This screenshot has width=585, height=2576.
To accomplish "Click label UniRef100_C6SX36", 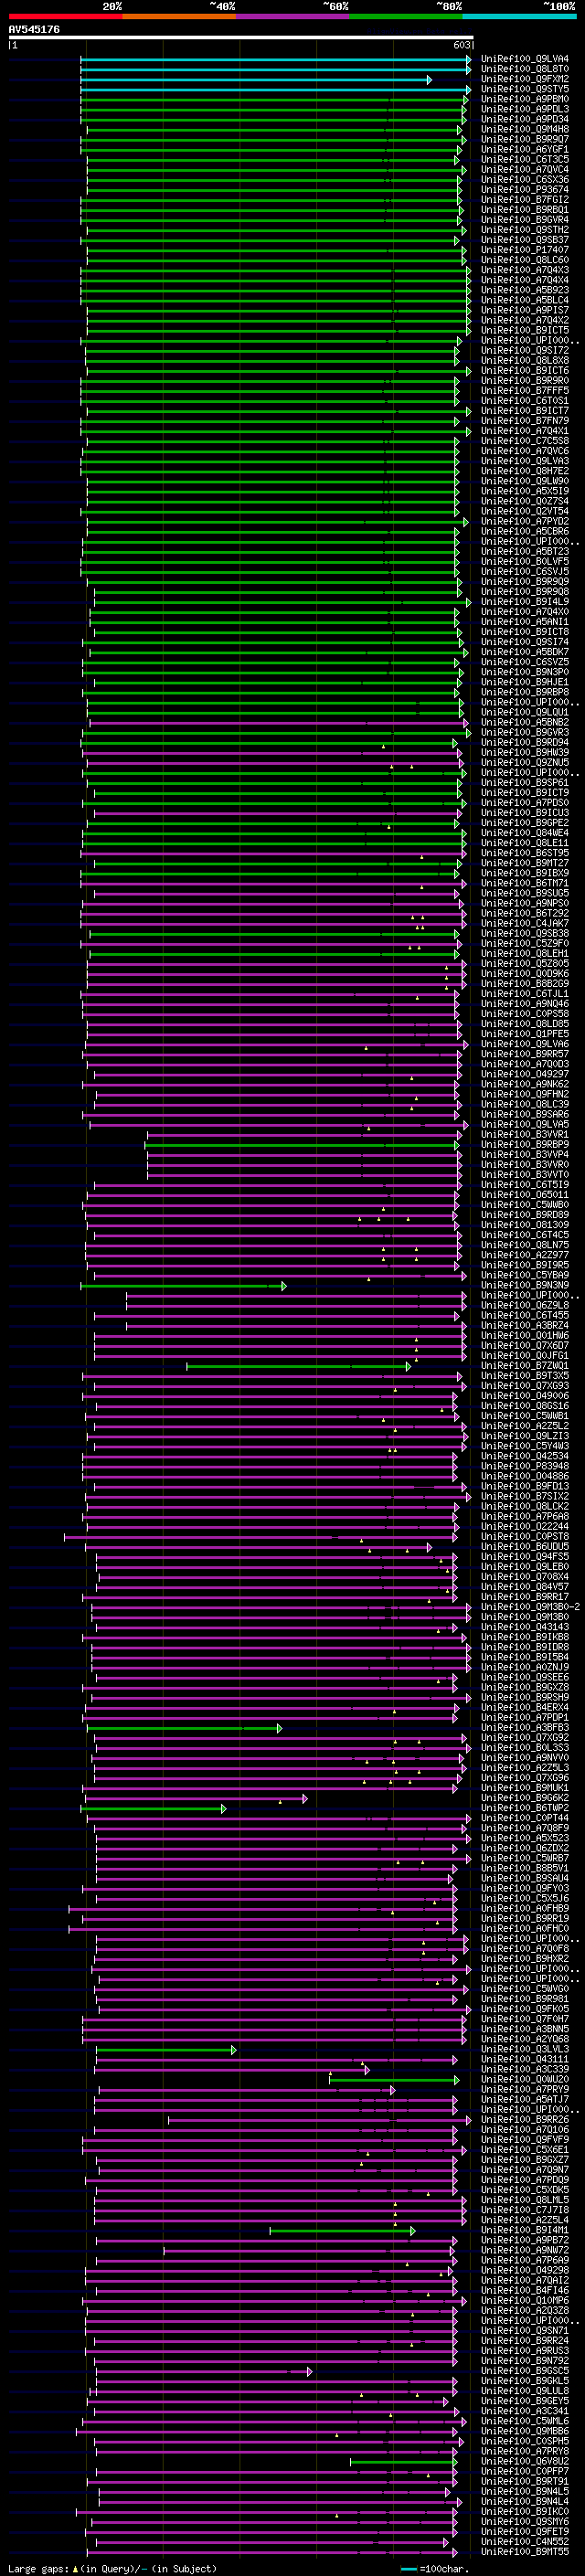I will coord(525,180).
